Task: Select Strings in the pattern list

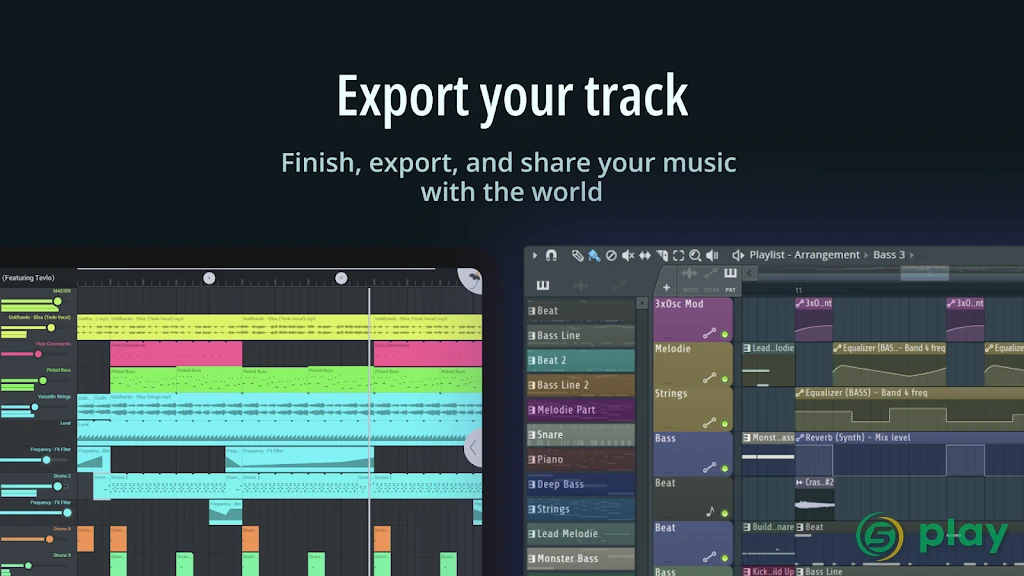Action: [581, 509]
